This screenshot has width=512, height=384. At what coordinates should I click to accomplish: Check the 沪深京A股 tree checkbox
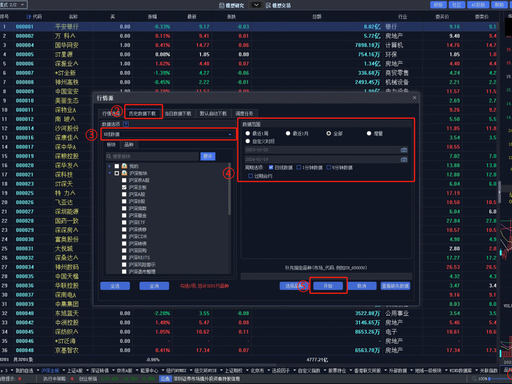124,180
